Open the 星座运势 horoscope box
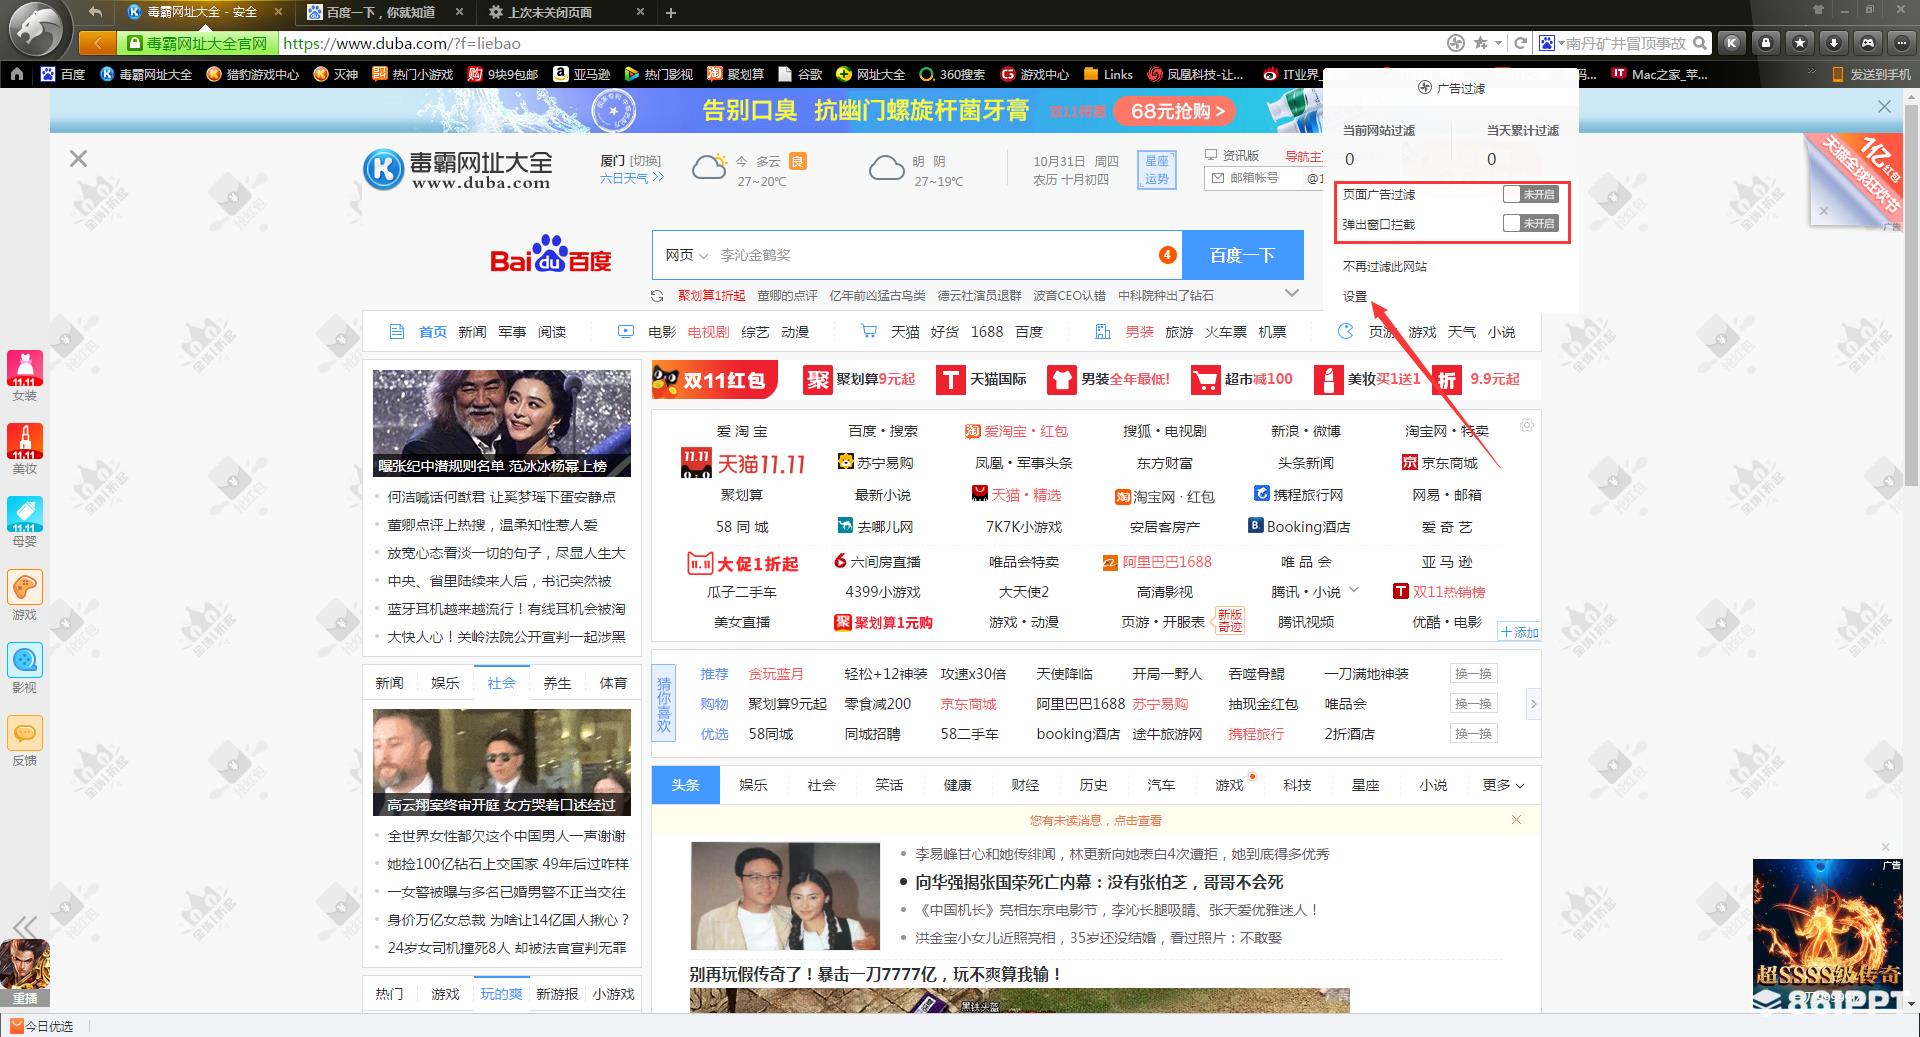1920x1037 pixels. coord(1157,170)
